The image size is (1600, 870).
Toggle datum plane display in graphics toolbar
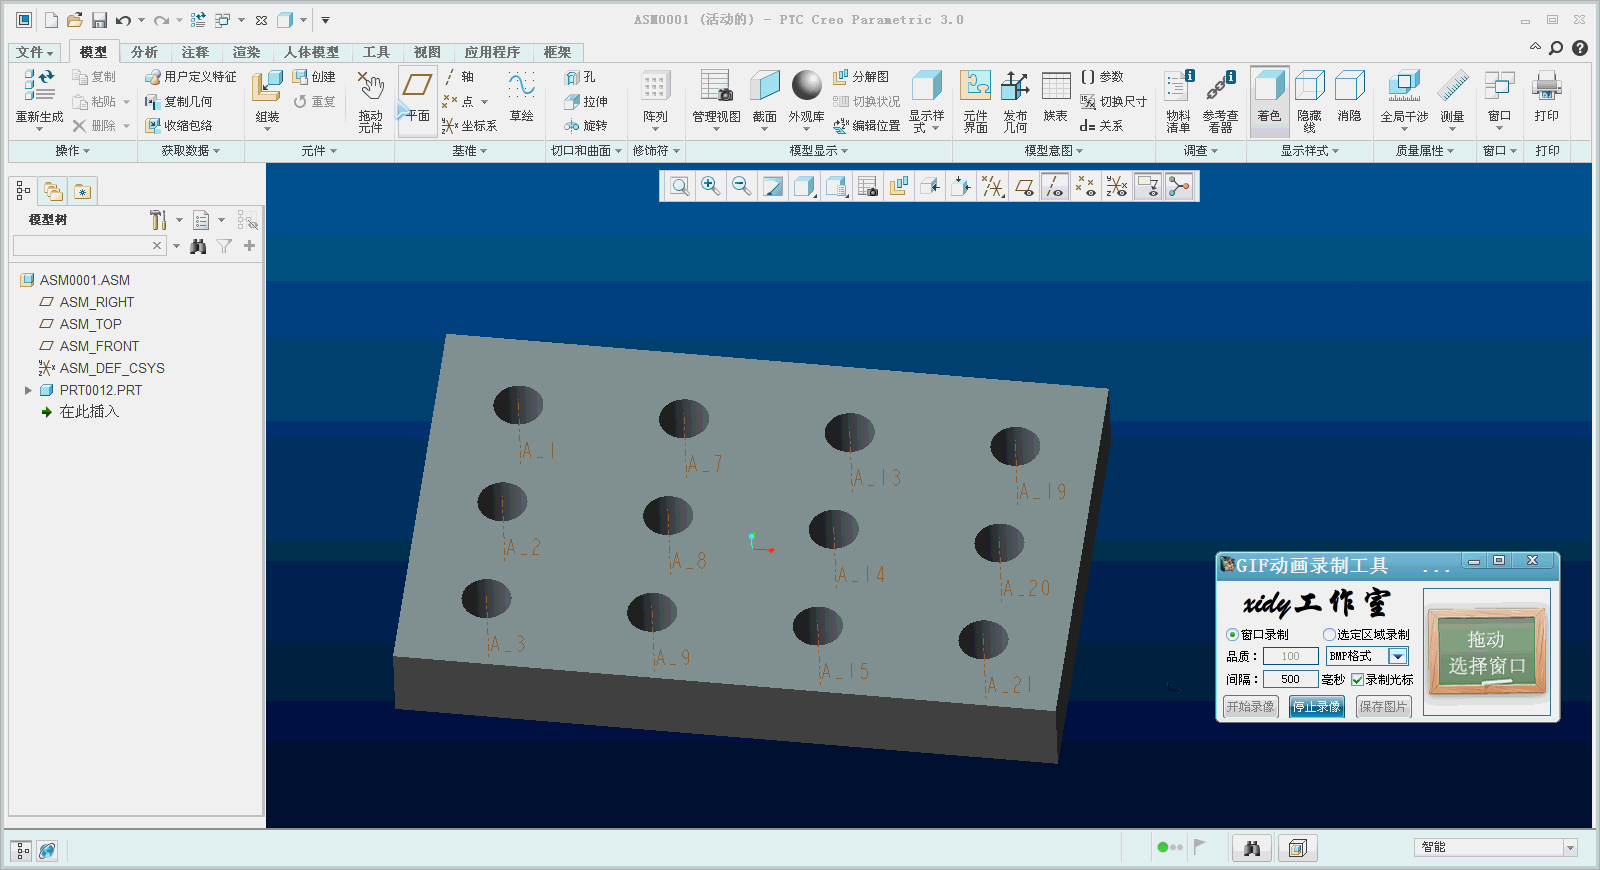(x=1024, y=186)
